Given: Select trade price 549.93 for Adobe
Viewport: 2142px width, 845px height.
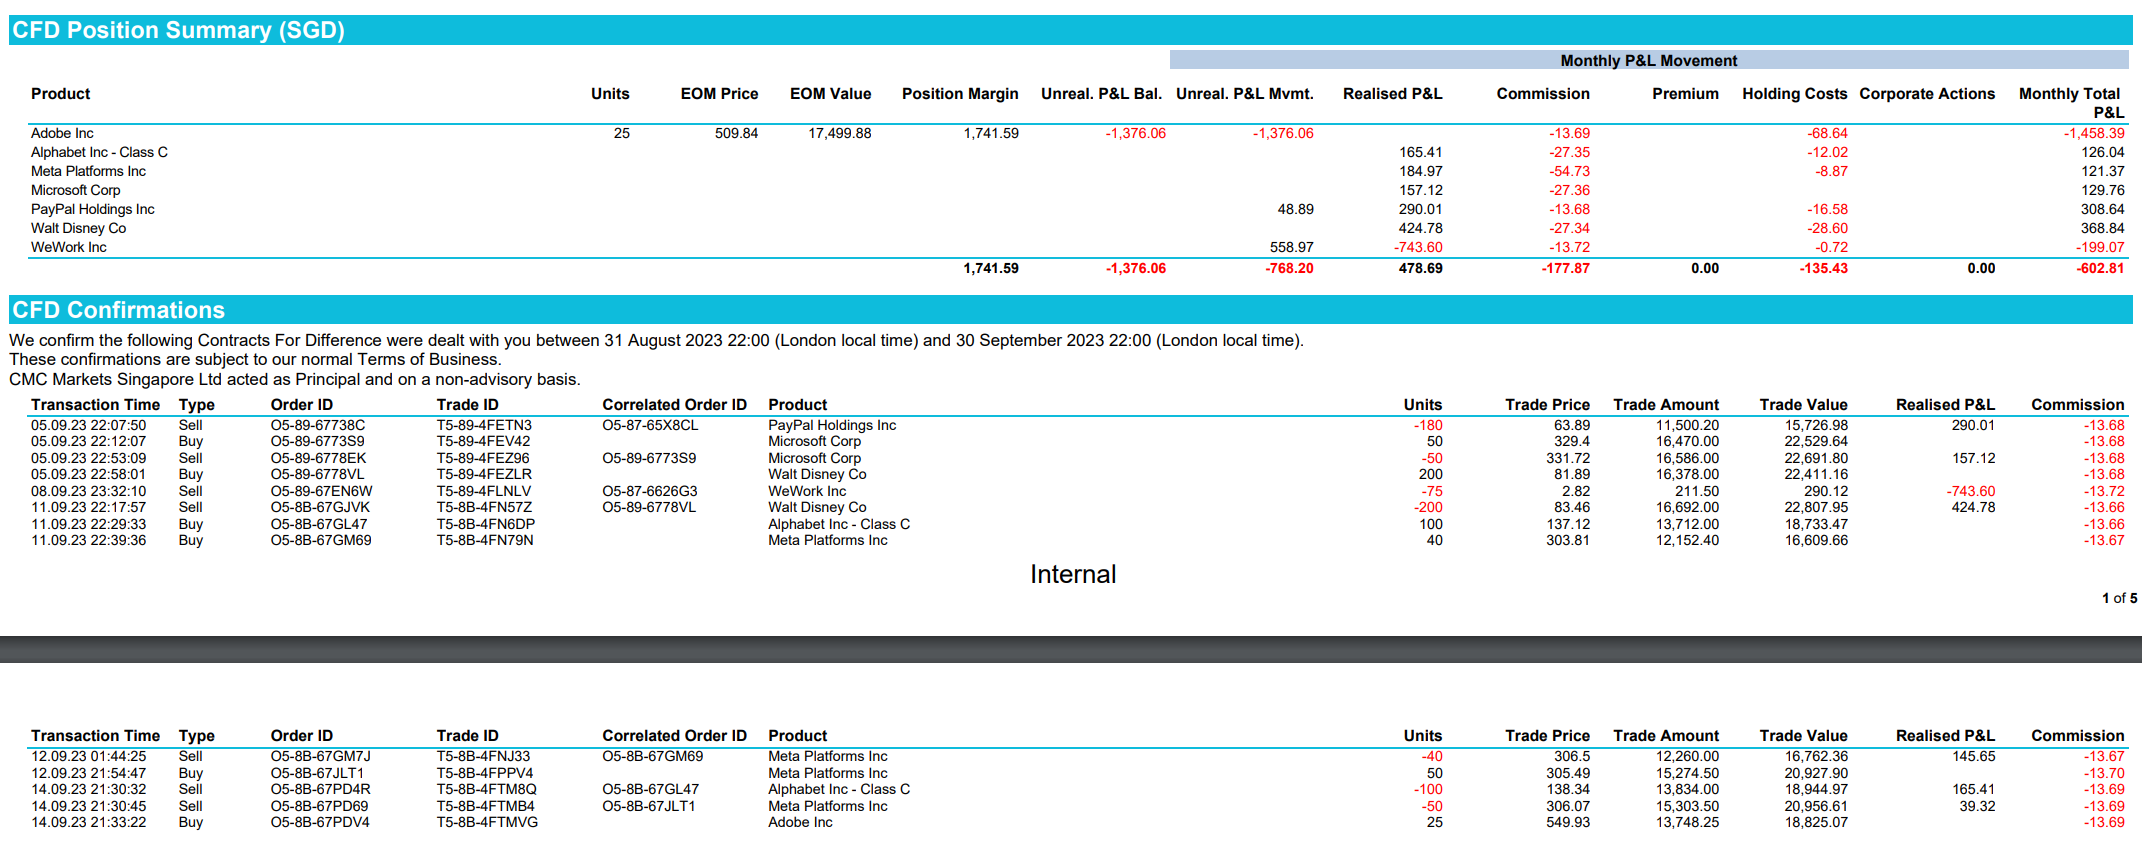Looking at the screenshot, I should [x=1568, y=822].
